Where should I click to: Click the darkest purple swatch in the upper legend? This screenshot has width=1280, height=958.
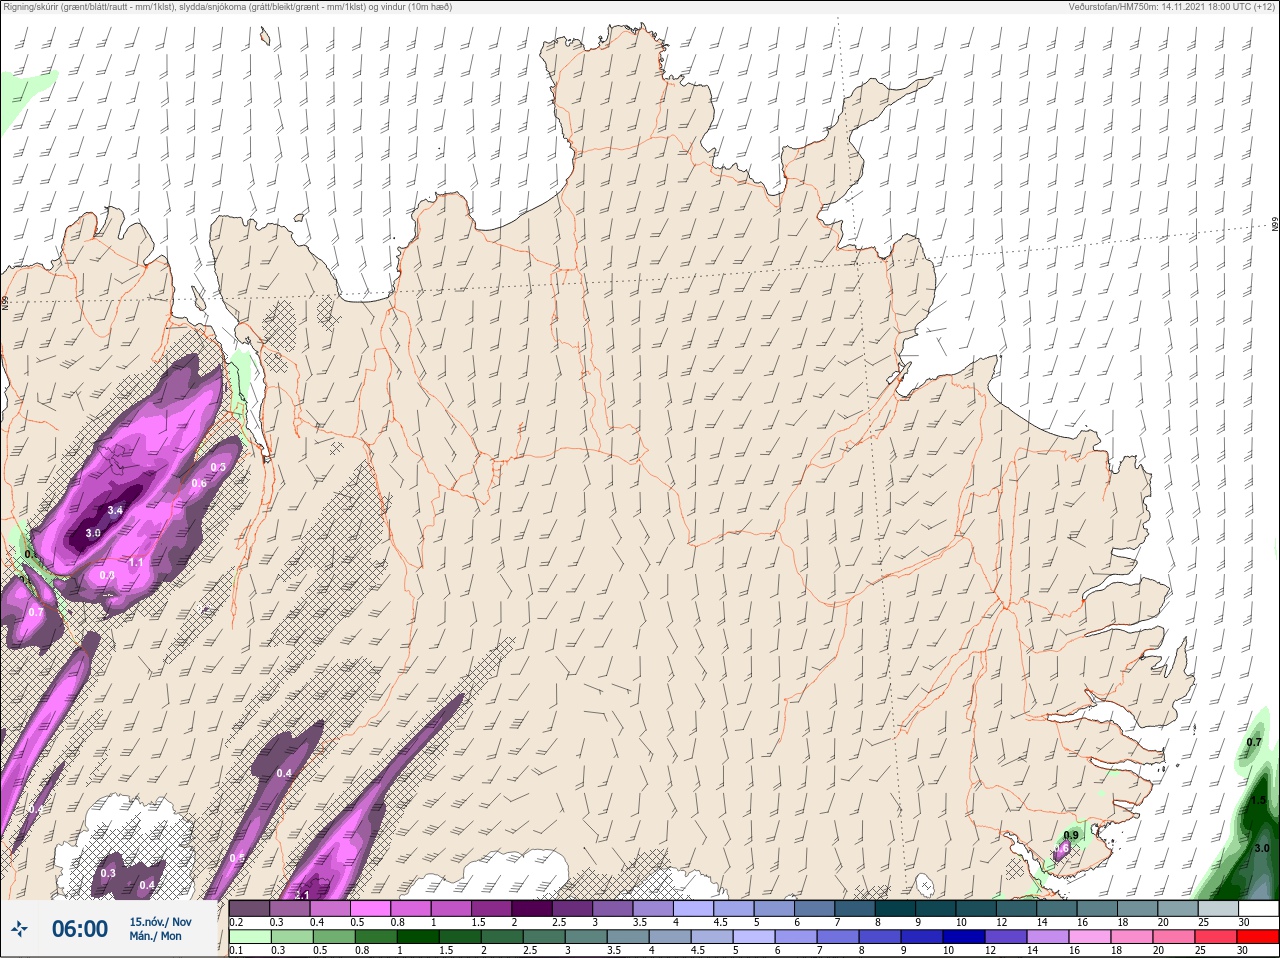(x=534, y=908)
